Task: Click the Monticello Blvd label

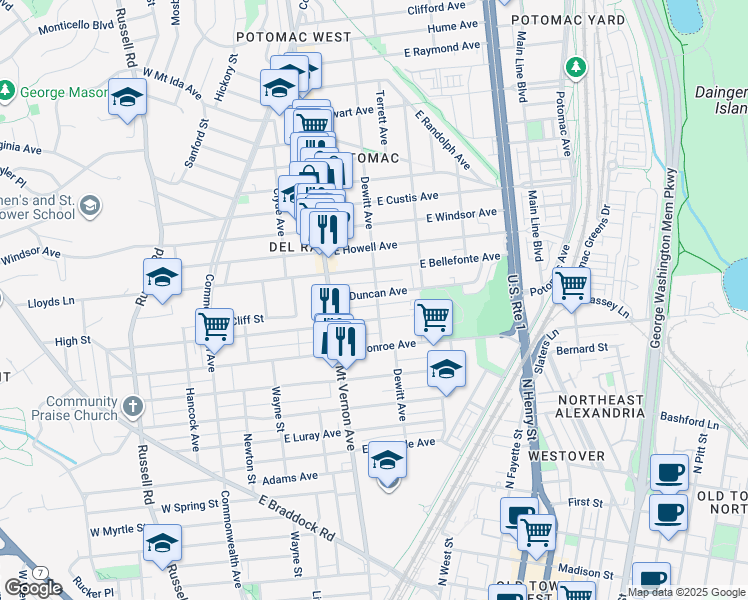Action: point(76,27)
